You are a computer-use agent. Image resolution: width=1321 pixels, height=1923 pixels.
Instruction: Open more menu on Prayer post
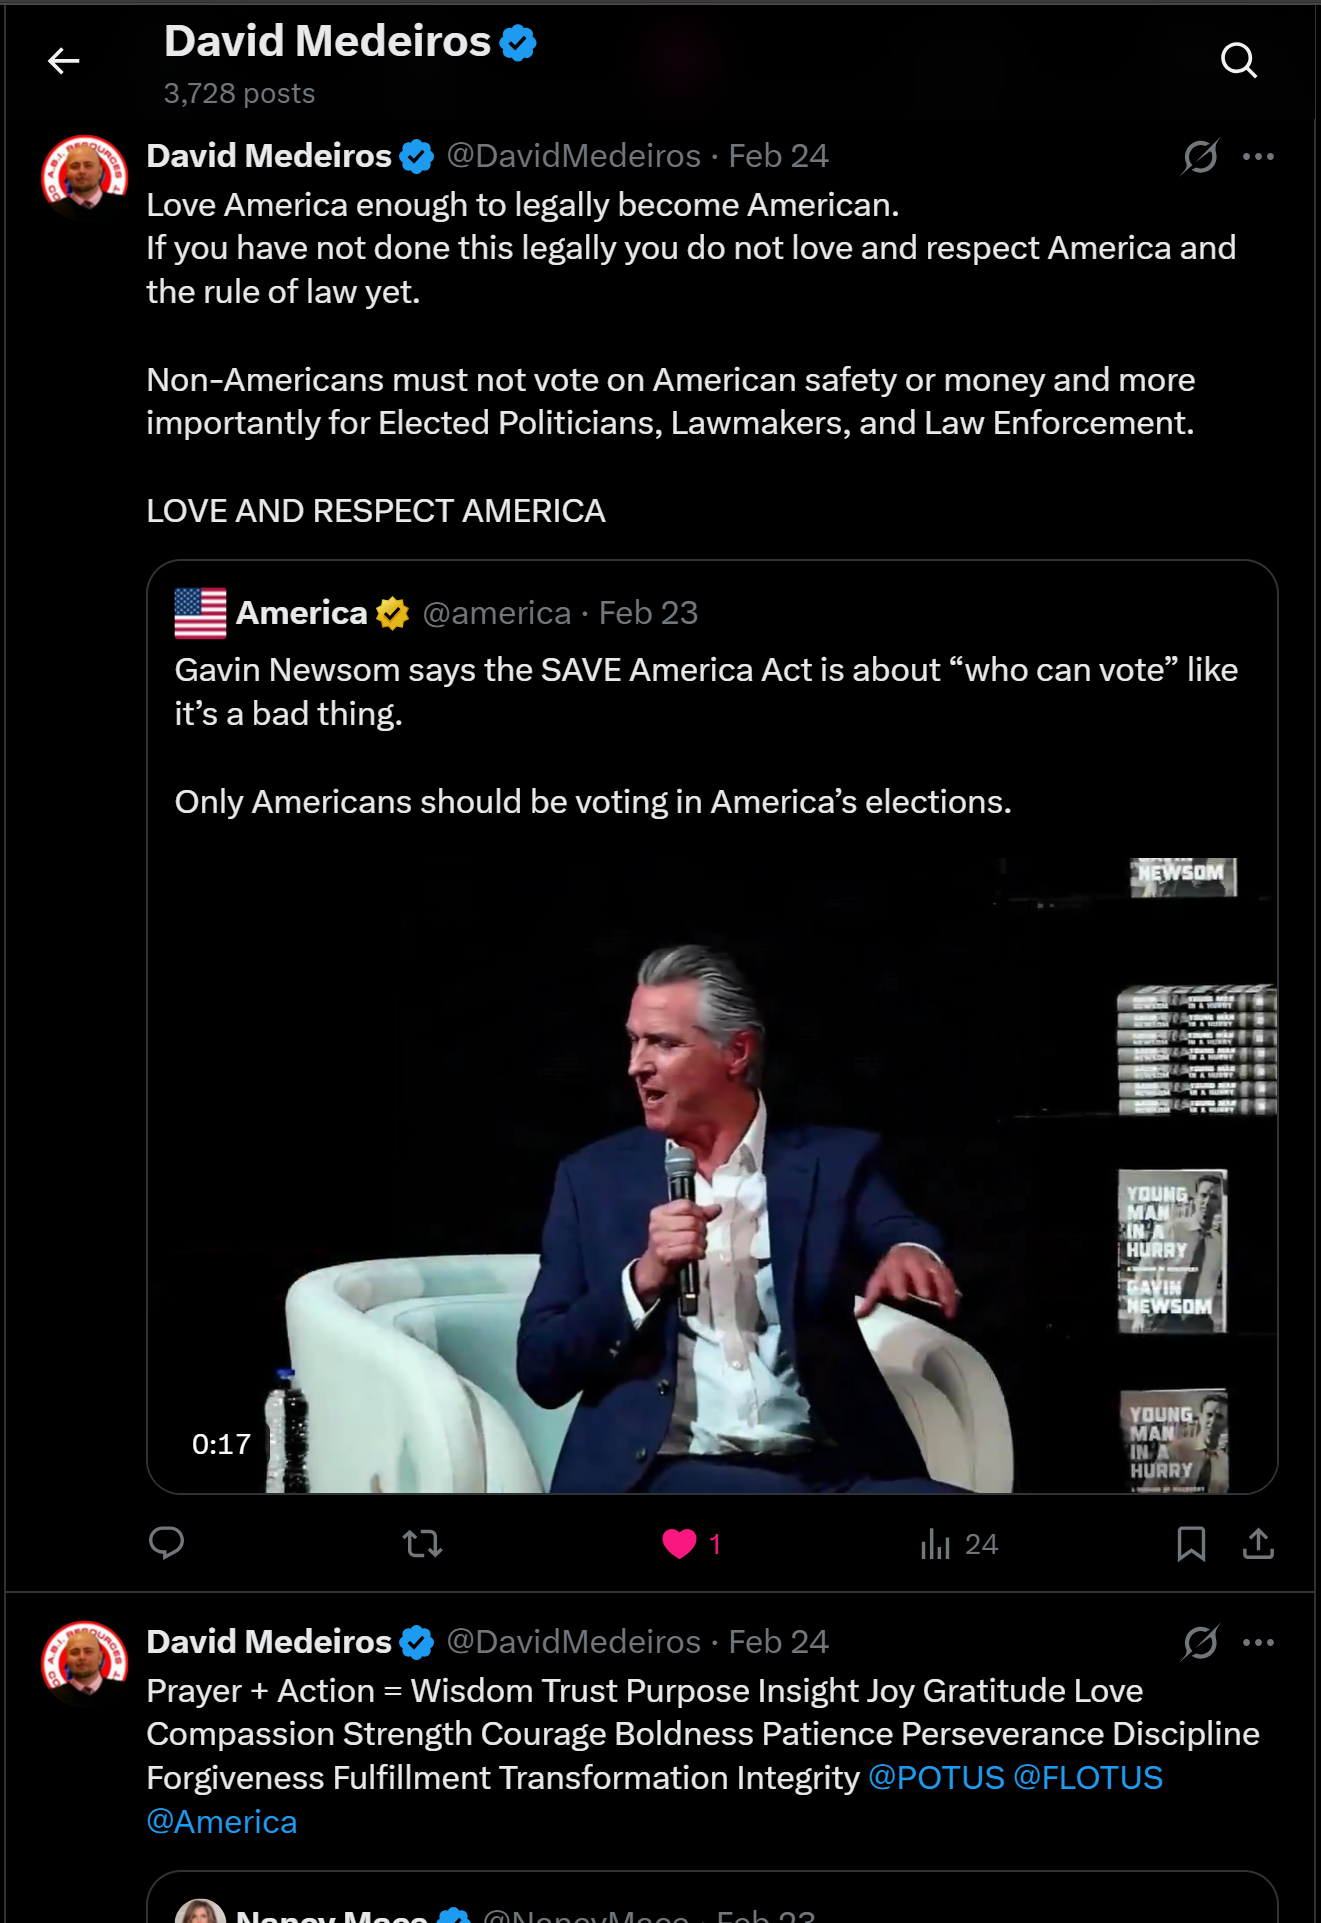coord(1258,1642)
